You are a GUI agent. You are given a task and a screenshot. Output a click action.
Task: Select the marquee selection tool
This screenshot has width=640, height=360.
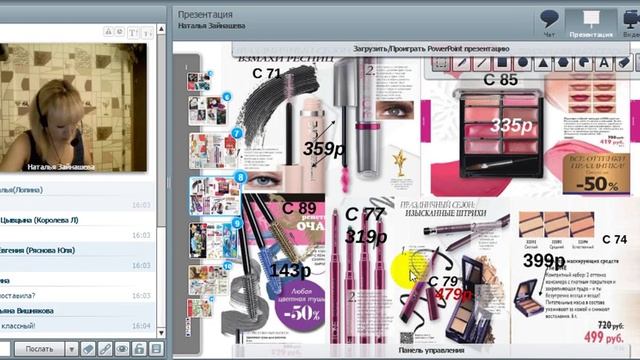click(x=440, y=63)
